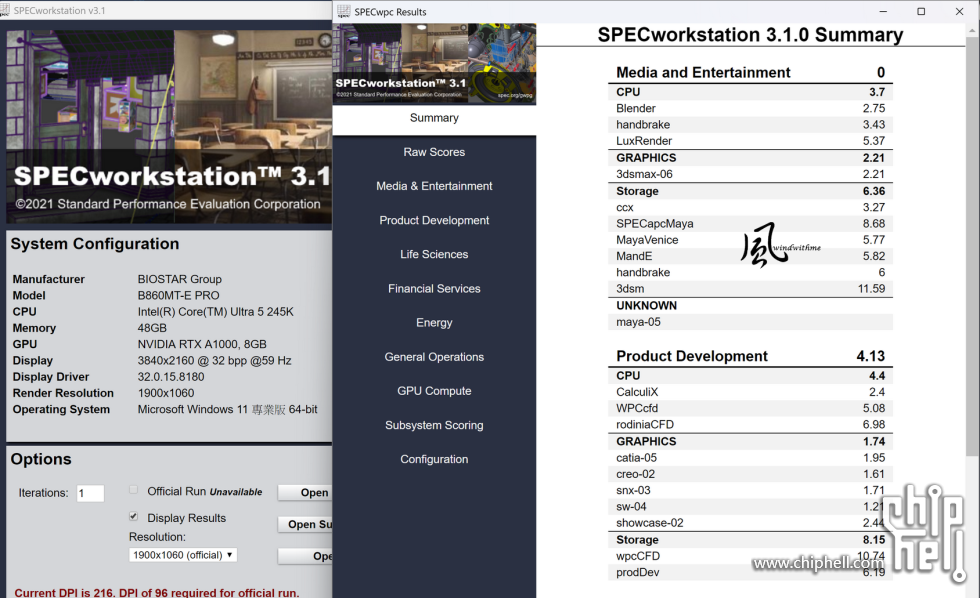View Subsystem Scoring results
The image size is (980, 598).
tap(434, 425)
